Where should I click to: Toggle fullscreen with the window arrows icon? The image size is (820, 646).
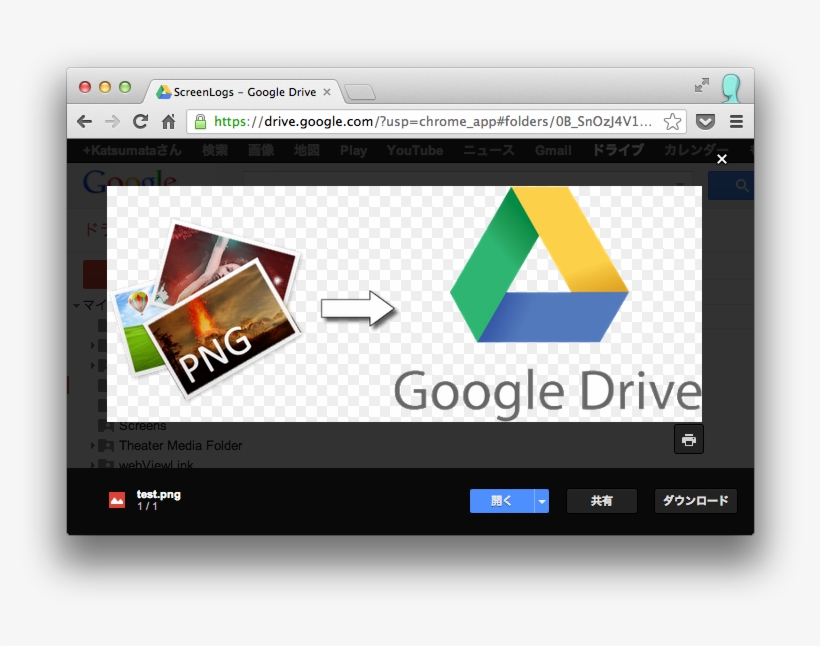click(x=702, y=86)
